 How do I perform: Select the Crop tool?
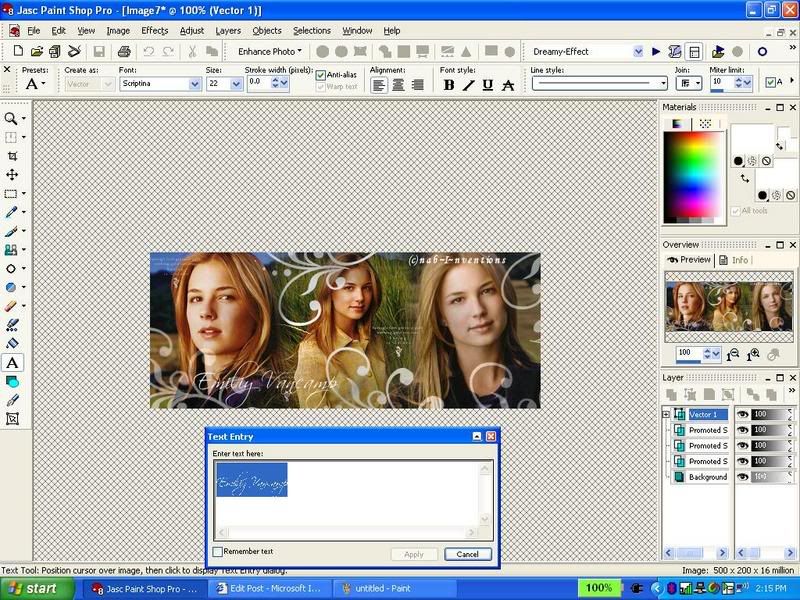coord(12,156)
